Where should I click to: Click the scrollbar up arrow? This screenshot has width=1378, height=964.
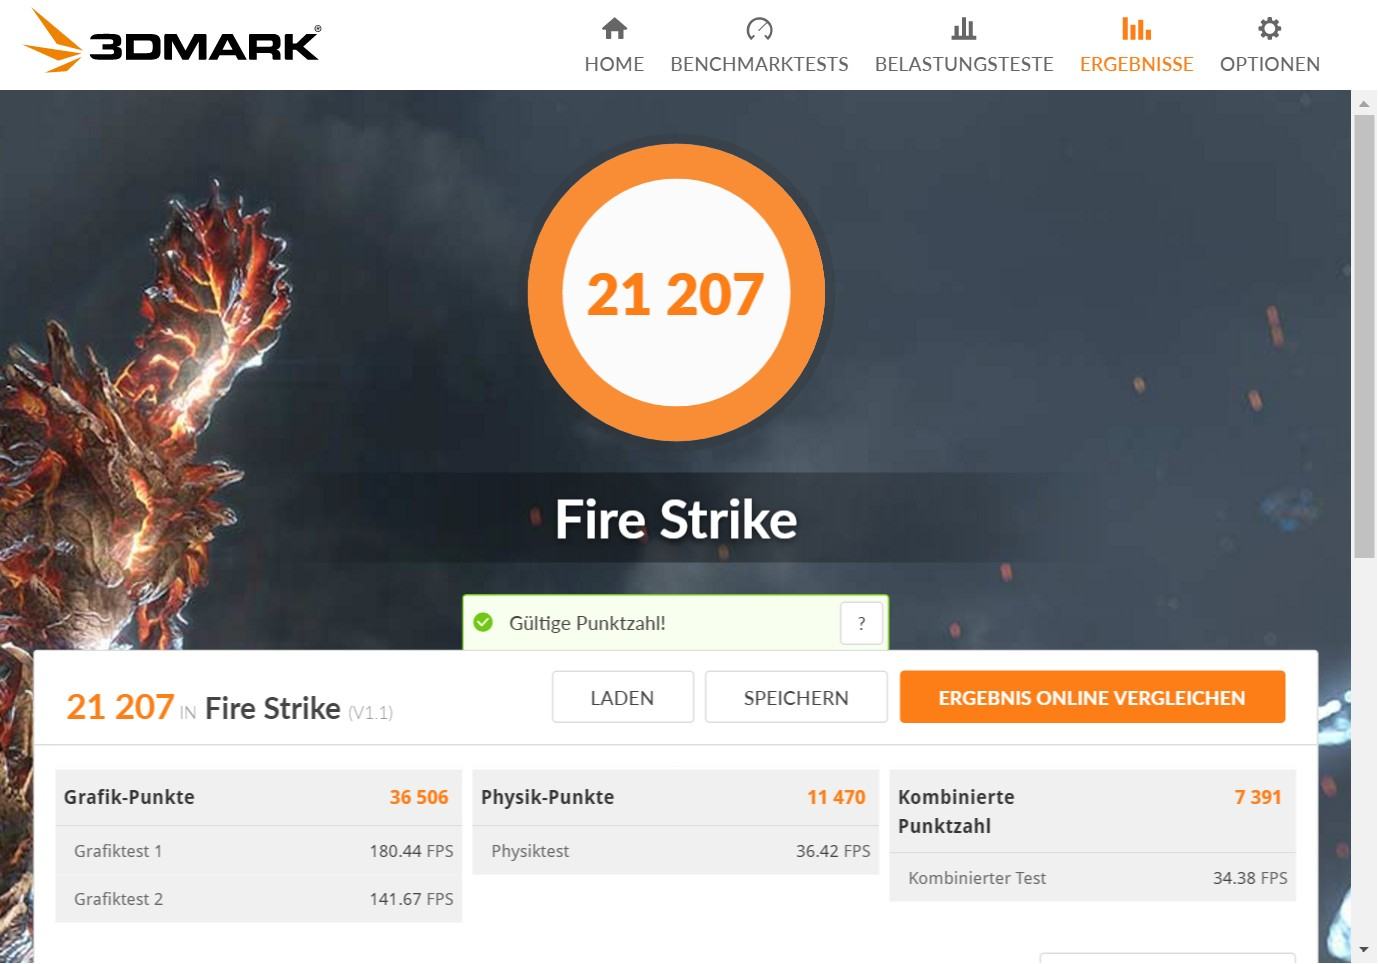coord(1364,102)
